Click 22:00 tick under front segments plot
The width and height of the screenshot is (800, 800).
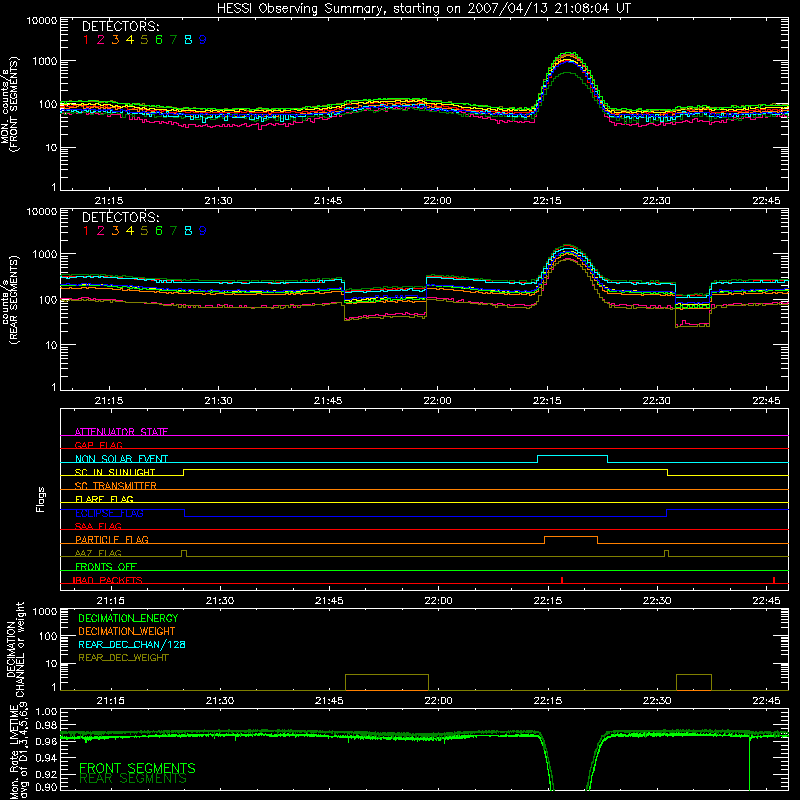[x=437, y=201]
